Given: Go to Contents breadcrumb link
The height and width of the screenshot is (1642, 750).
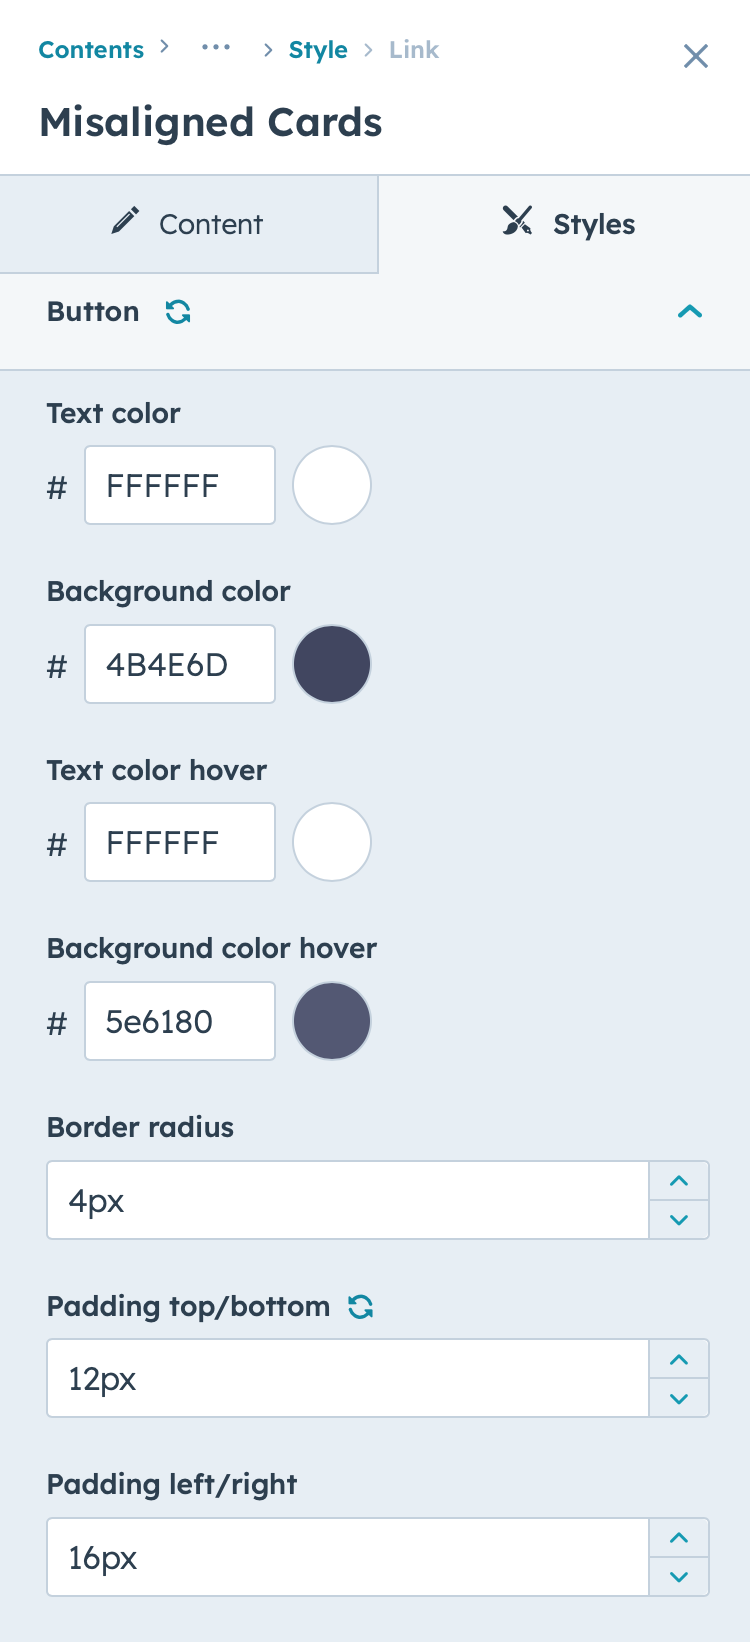Looking at the screenshot, I should coord(91,49).
